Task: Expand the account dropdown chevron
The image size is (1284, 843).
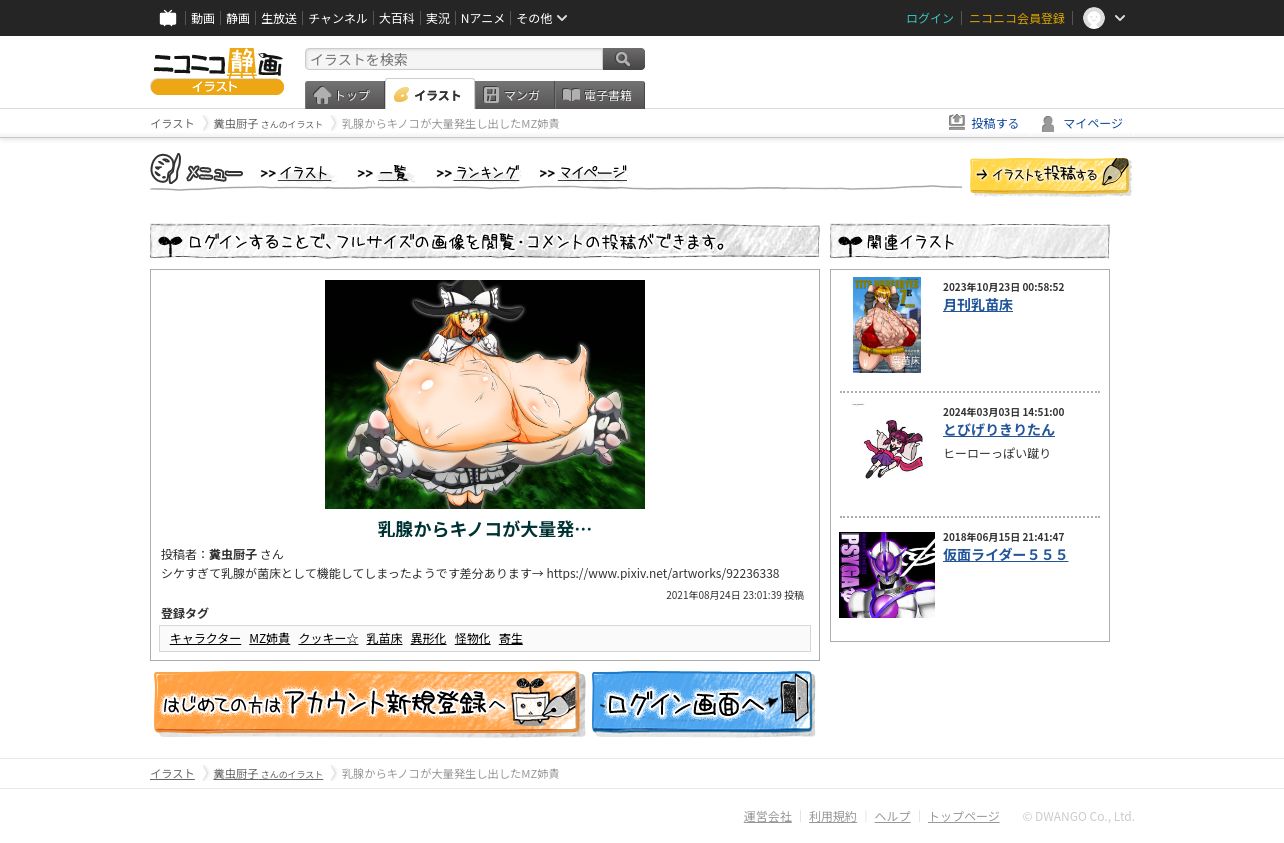Action: [1120, 18]
